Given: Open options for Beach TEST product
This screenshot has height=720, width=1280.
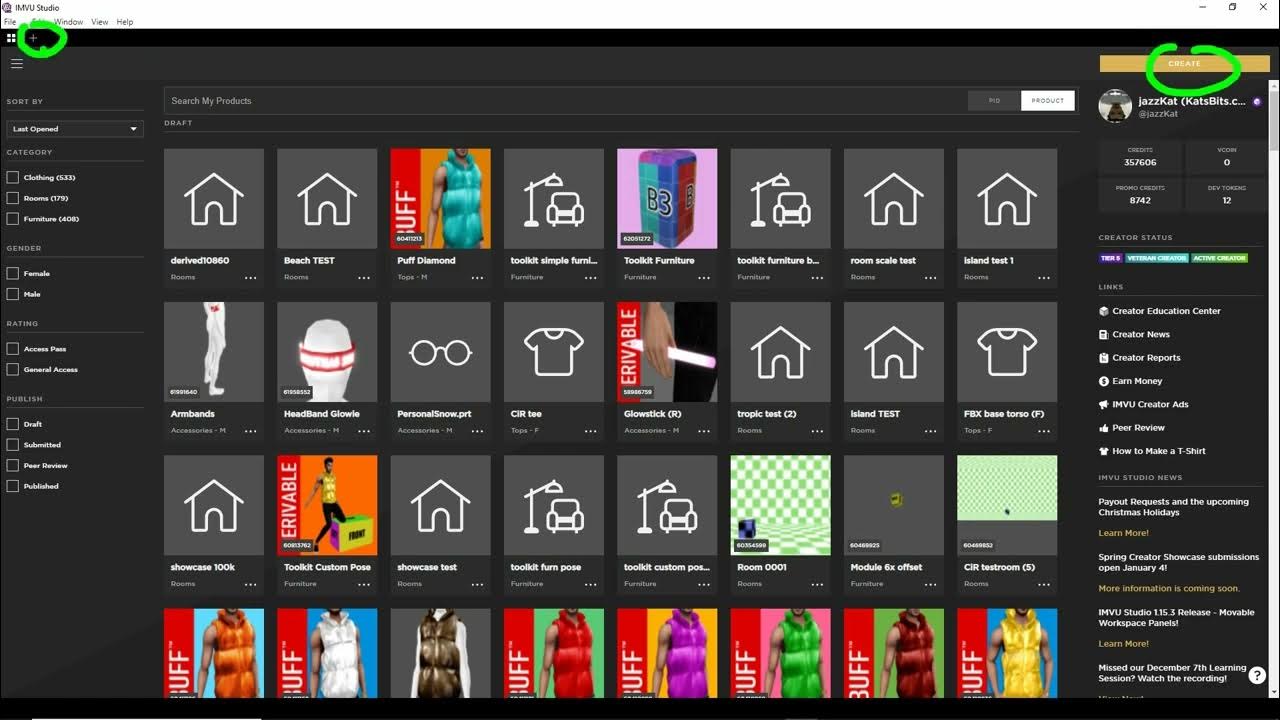Looking at the screenshot, I should click(364, 278).
